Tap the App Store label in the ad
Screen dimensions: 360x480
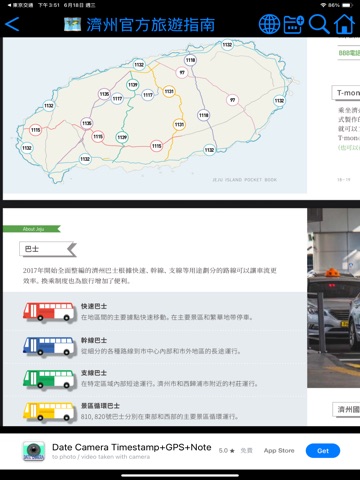coord(279,451)
